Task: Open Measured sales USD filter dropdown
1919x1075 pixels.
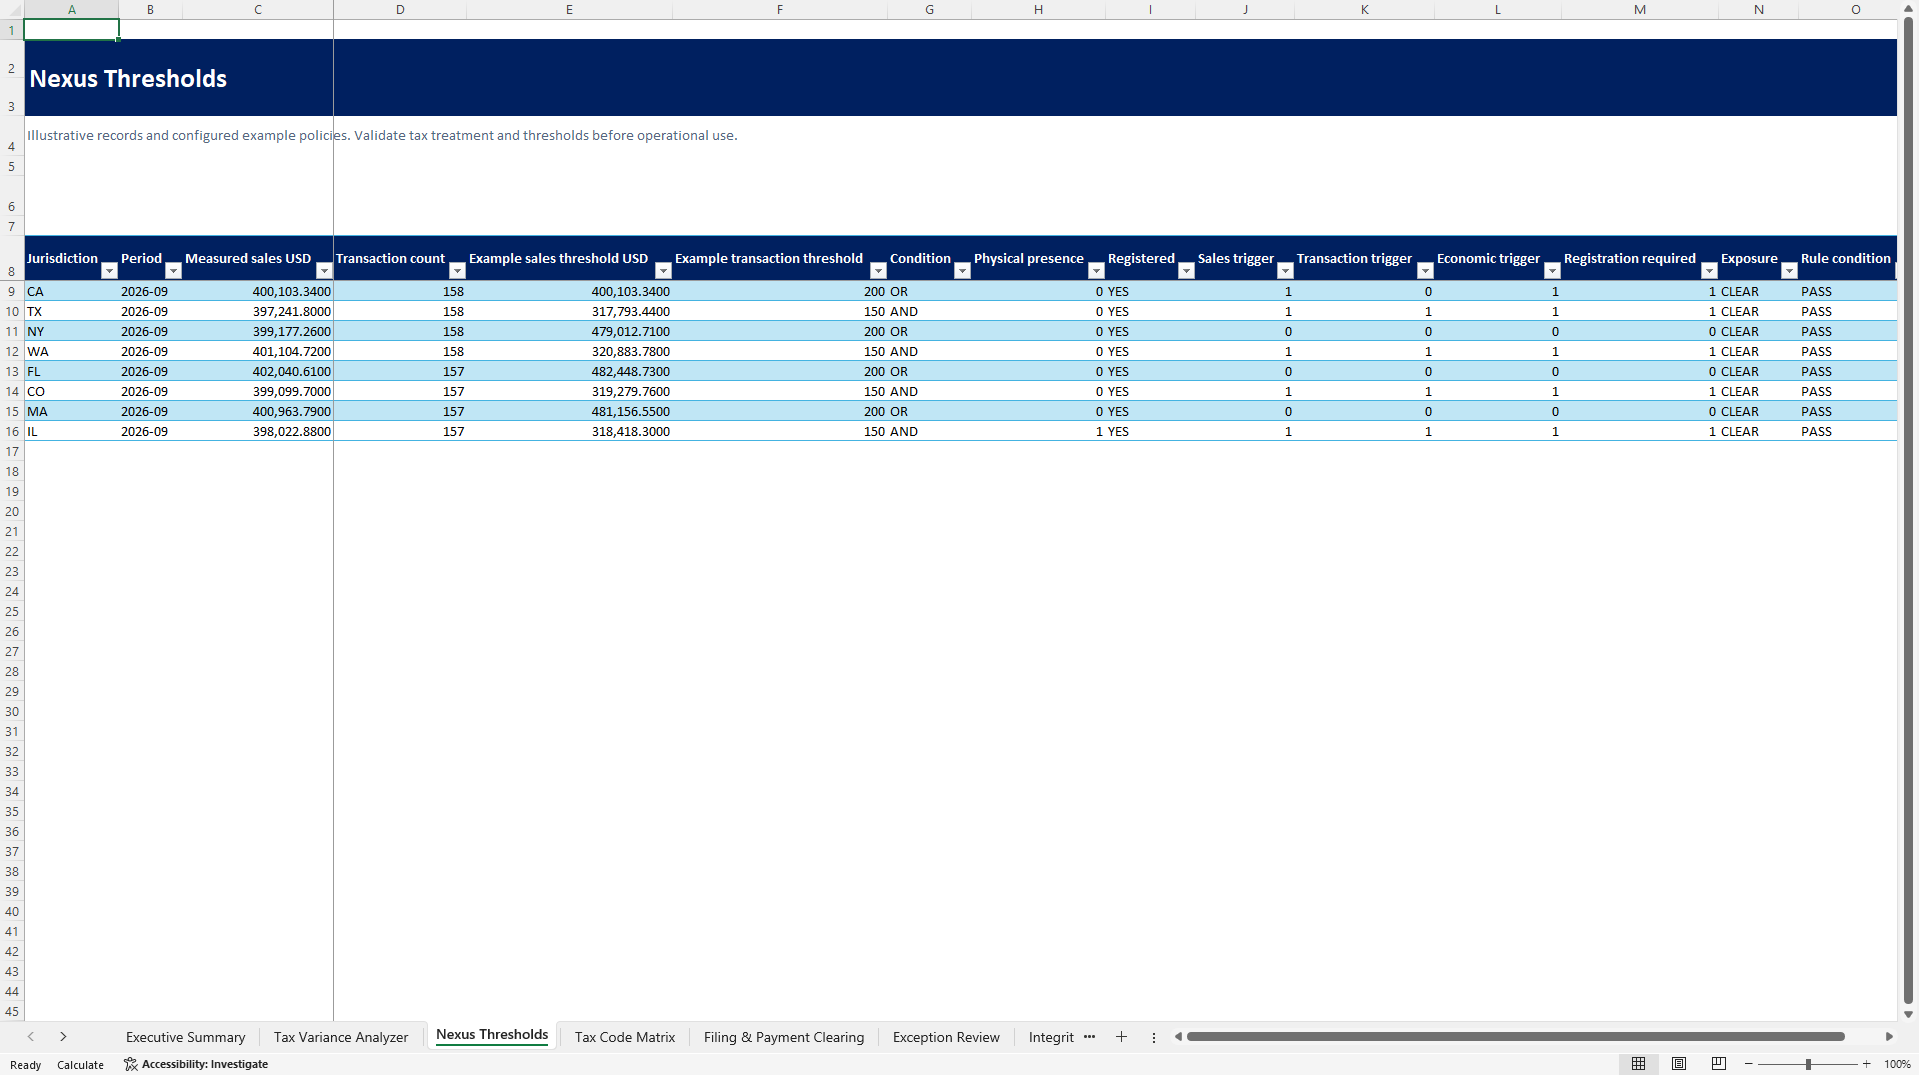Action: [x=324, y=271]
